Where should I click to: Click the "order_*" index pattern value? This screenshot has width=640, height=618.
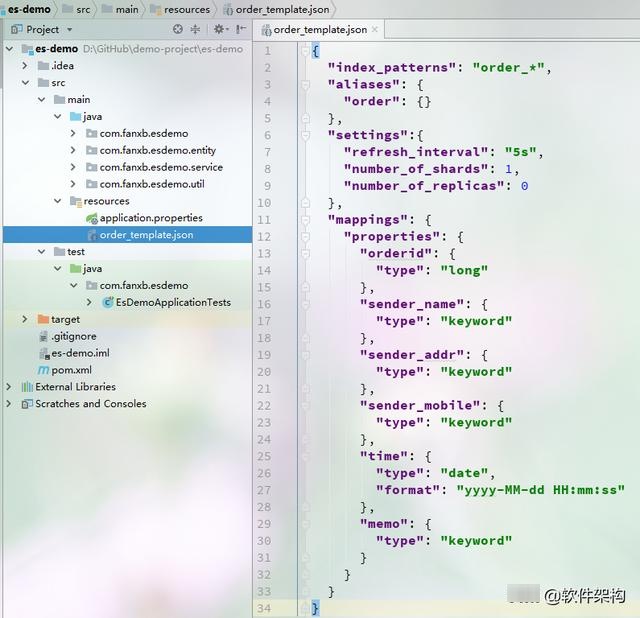(508, 67)
